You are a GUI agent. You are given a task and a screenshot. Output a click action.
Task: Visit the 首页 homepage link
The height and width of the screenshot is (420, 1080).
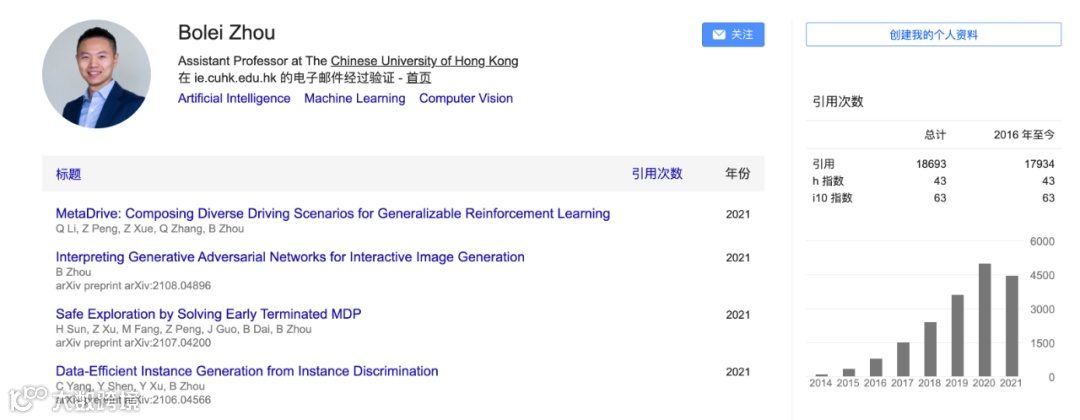(419, 78)
